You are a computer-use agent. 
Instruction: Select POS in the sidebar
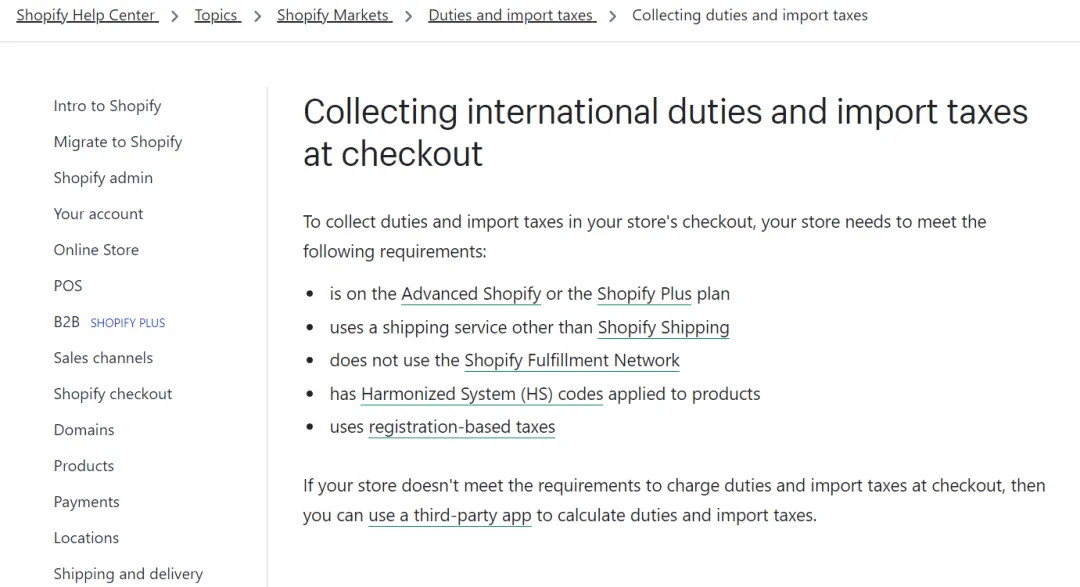coord(68,286)
